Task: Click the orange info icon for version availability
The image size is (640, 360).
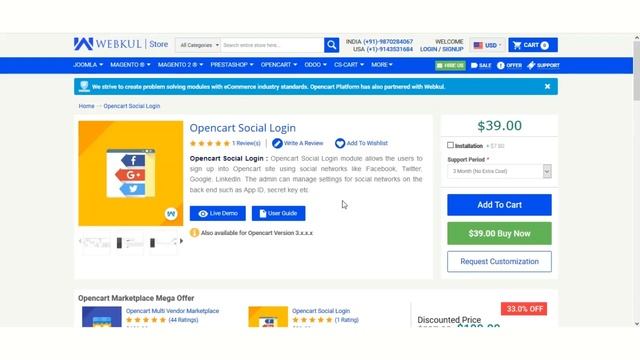Action: point(194,233)
